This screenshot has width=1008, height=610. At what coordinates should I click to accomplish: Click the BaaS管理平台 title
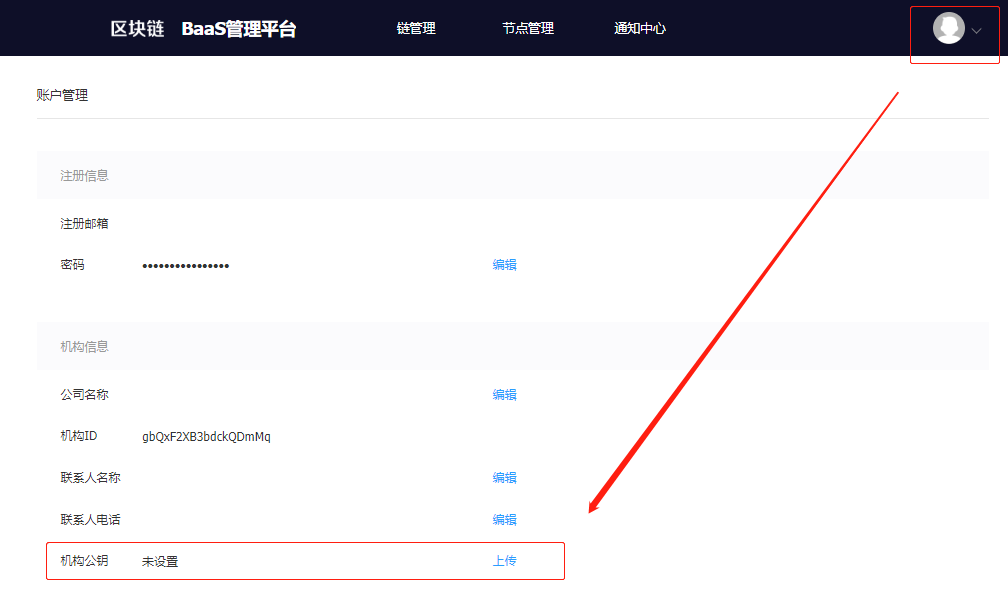[x=239, y=29]
